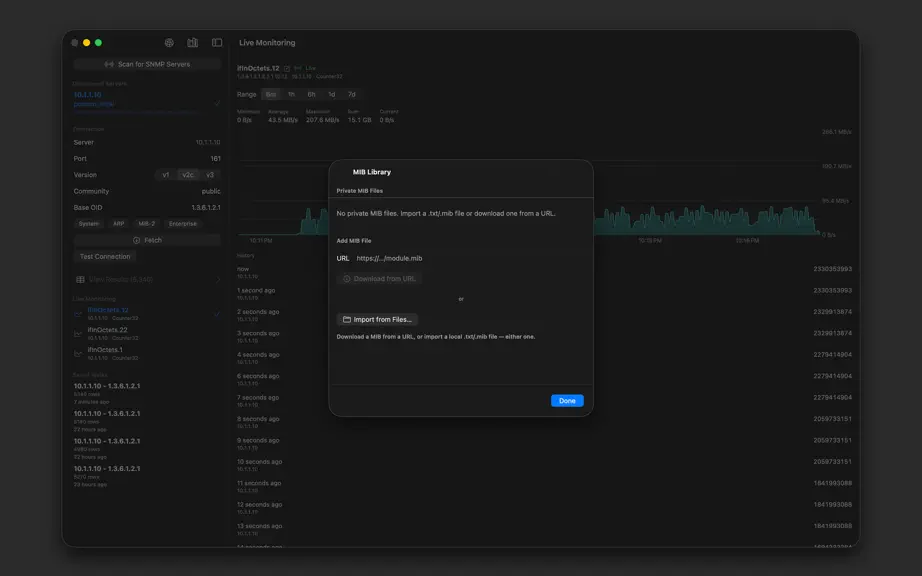
Task: Select ifInOctets.12 in Live Monitoring list
Action: [x=147, y=313]
